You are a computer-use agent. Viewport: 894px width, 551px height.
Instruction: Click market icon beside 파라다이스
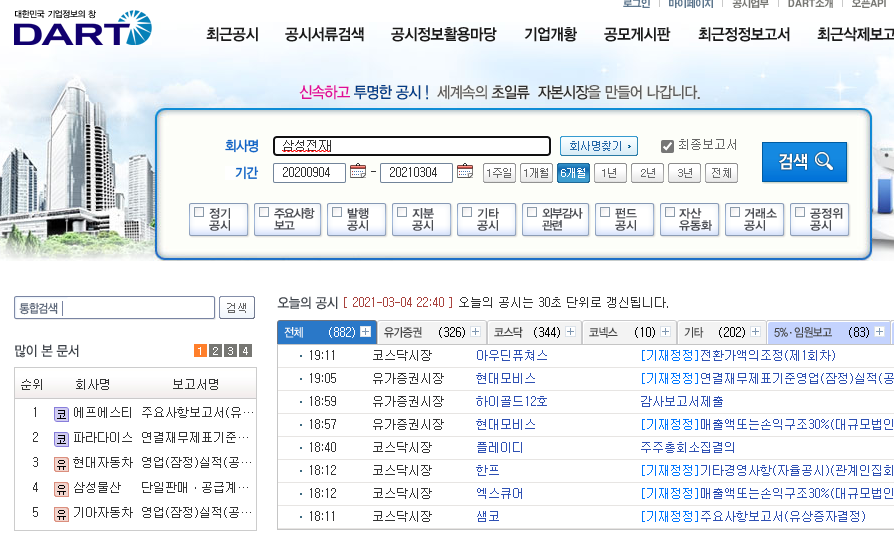(61, 439)
